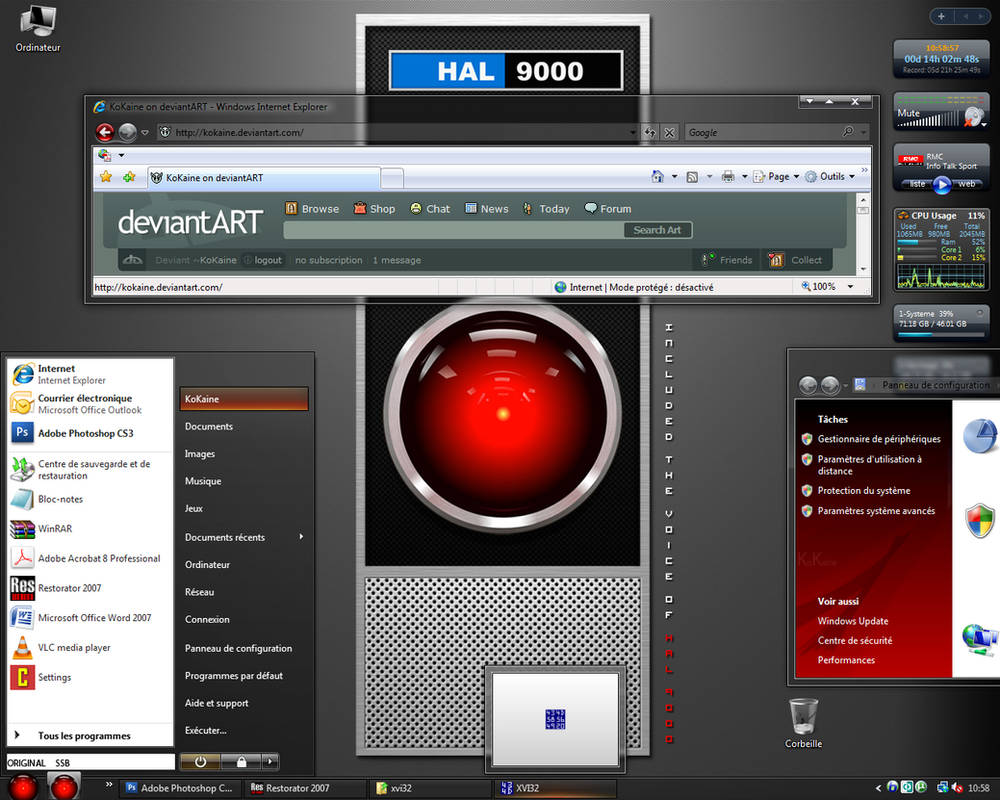Click the Home icon in IE toolbar

click(x=657, y=177)
